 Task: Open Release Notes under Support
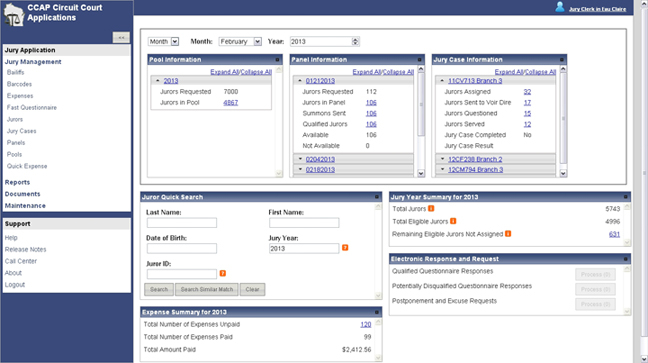[x=25, y=249]
